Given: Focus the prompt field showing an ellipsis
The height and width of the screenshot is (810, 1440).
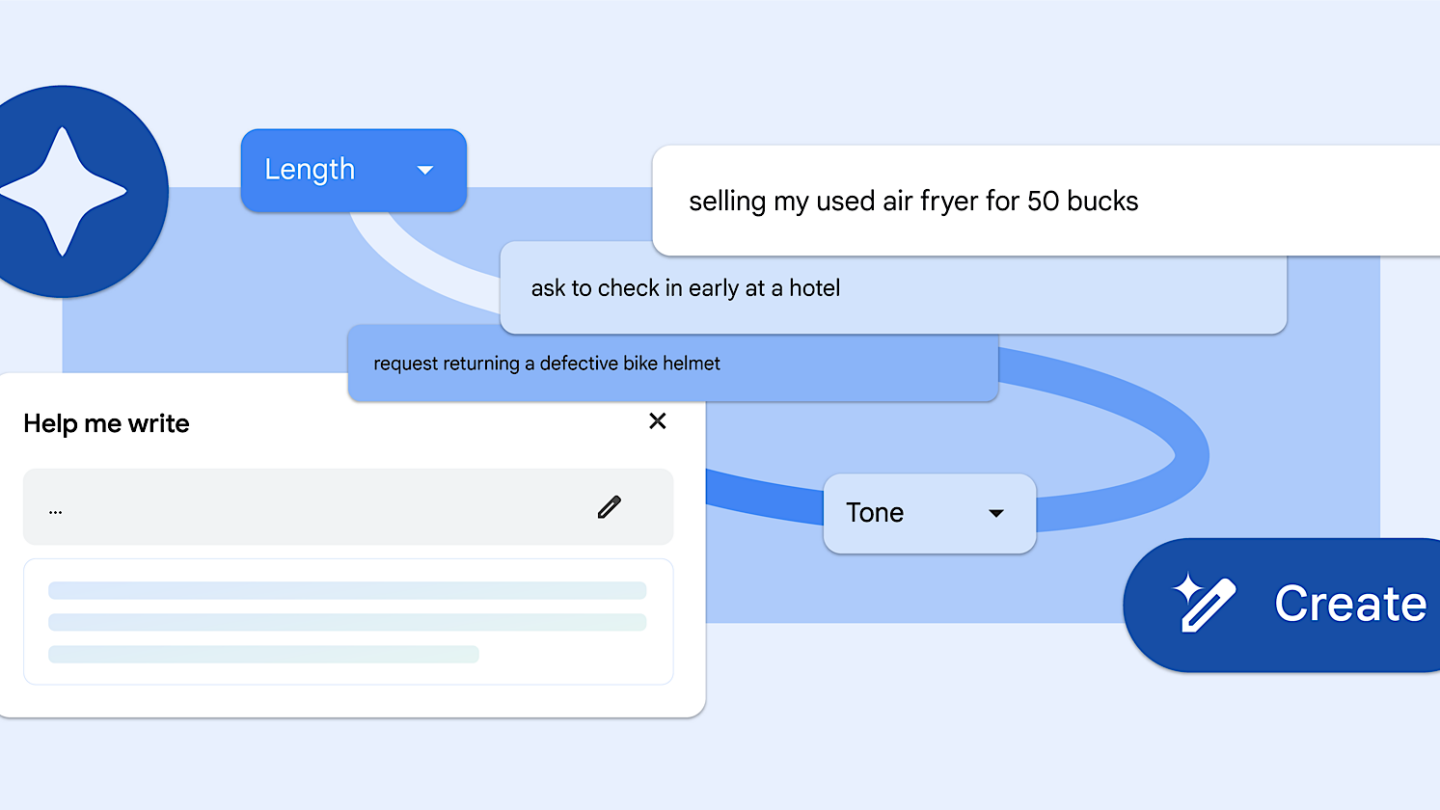Looking at the screenshot, I should (300, 507).
